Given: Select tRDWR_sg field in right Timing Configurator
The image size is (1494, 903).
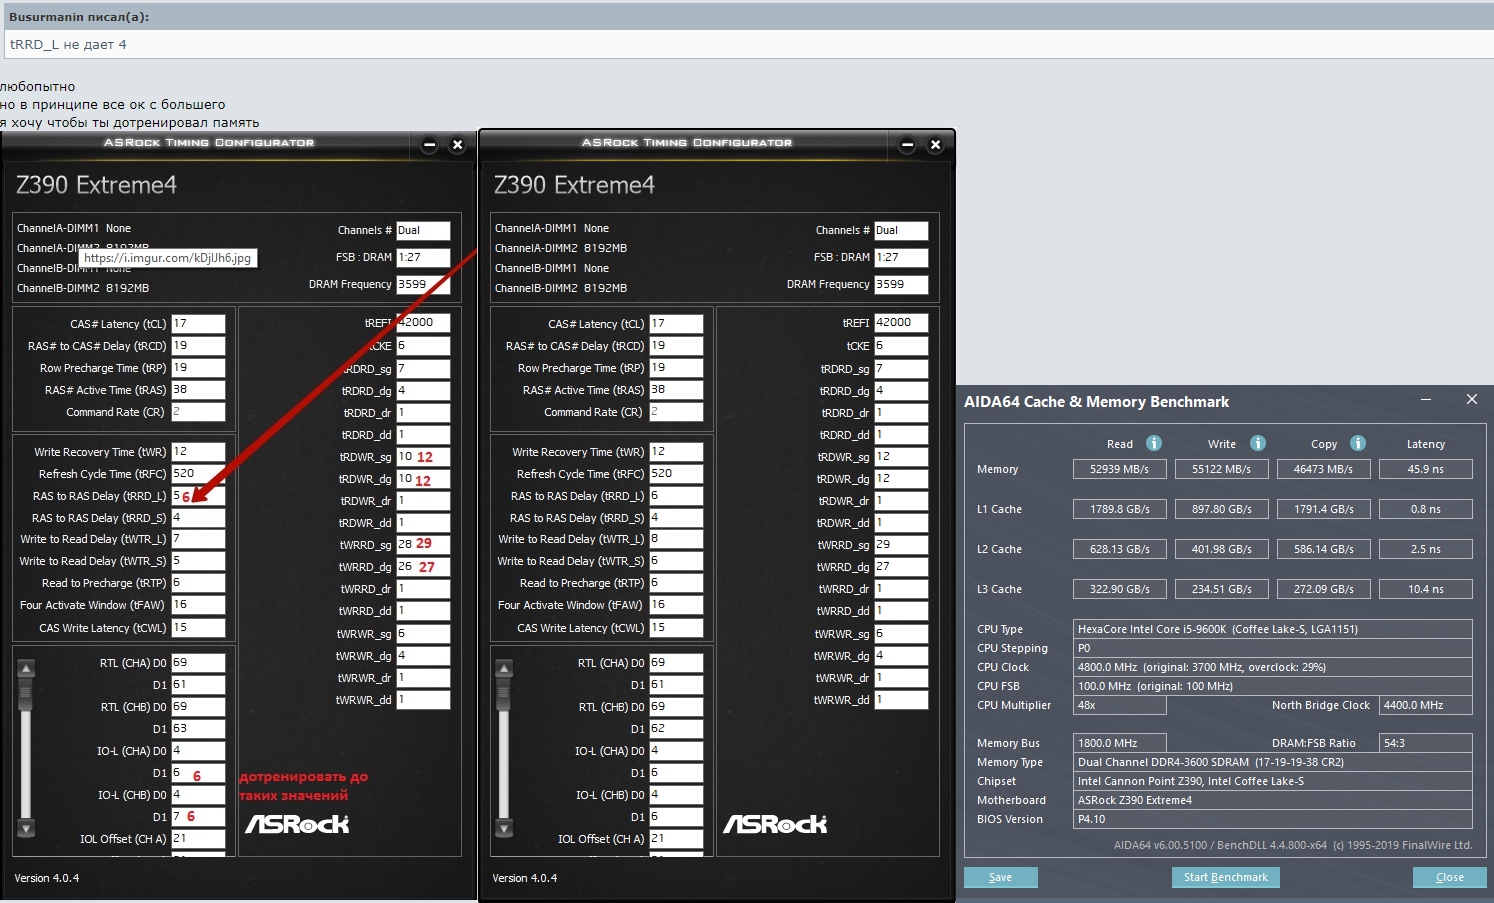Looking at the screenshot, I should coord(901,457).
